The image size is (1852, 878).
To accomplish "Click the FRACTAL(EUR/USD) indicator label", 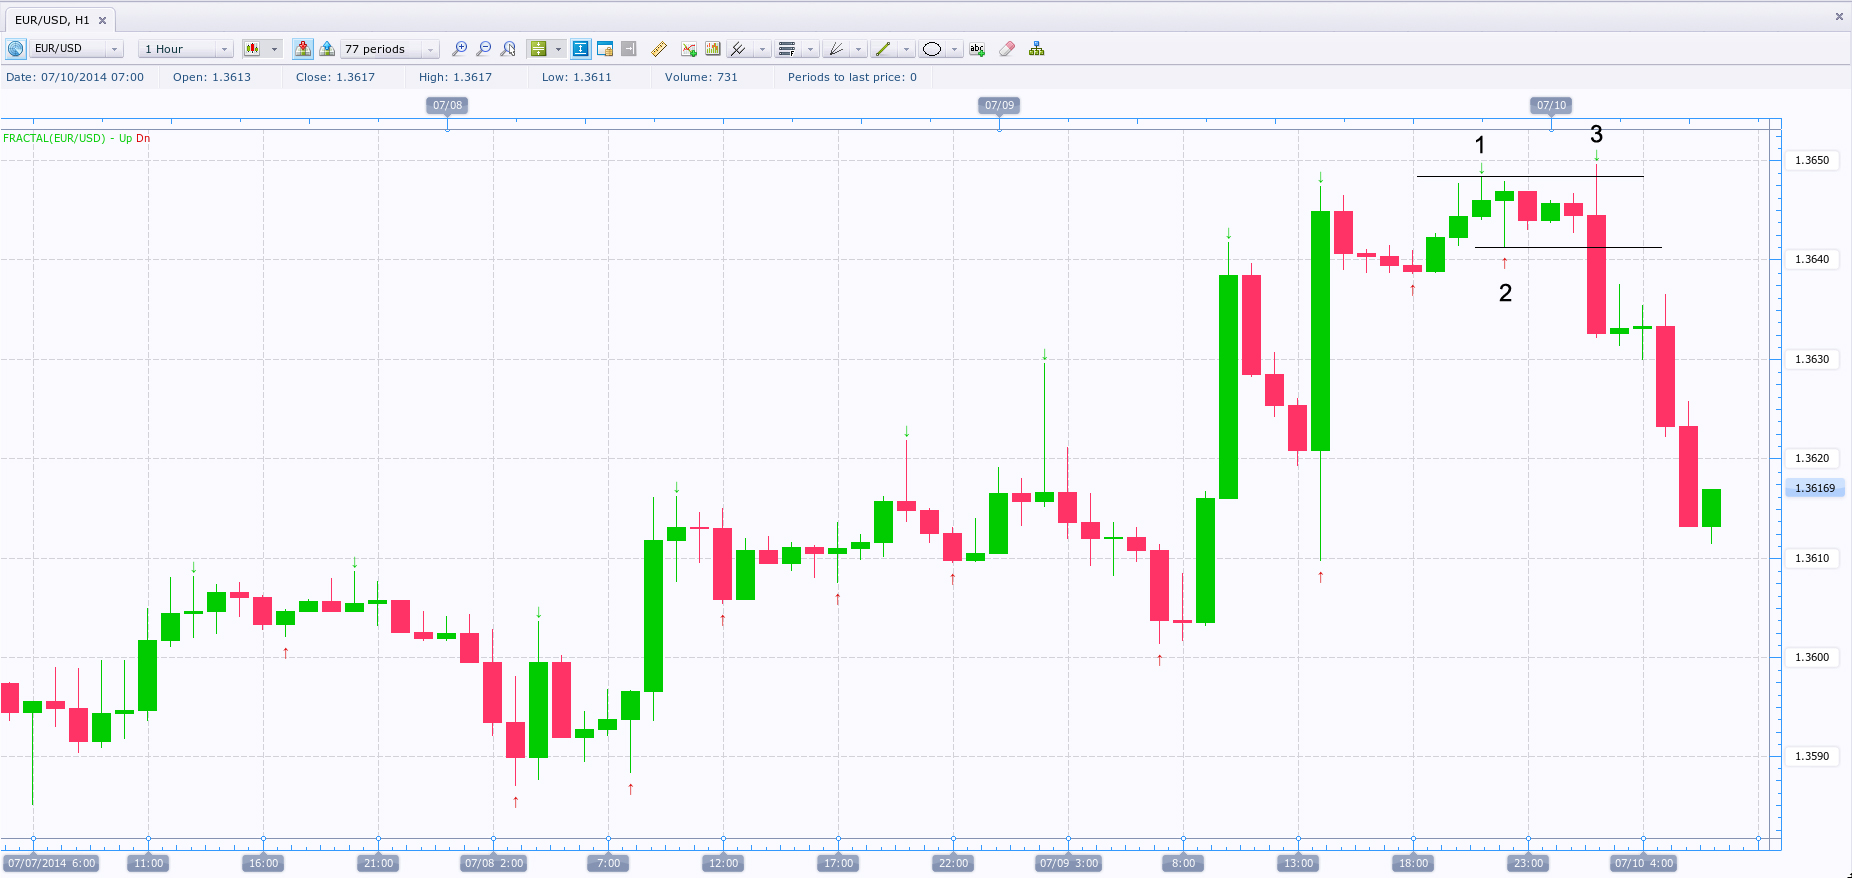I will 54,138.
